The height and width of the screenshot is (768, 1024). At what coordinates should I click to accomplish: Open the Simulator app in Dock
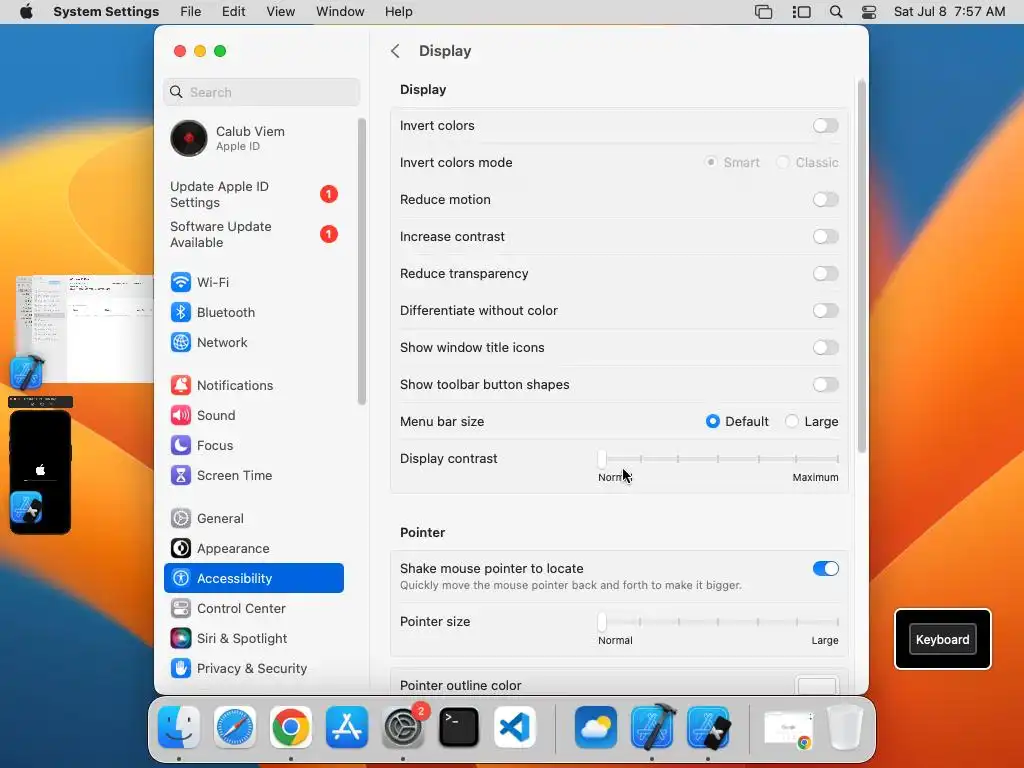[x=708, y=727]
